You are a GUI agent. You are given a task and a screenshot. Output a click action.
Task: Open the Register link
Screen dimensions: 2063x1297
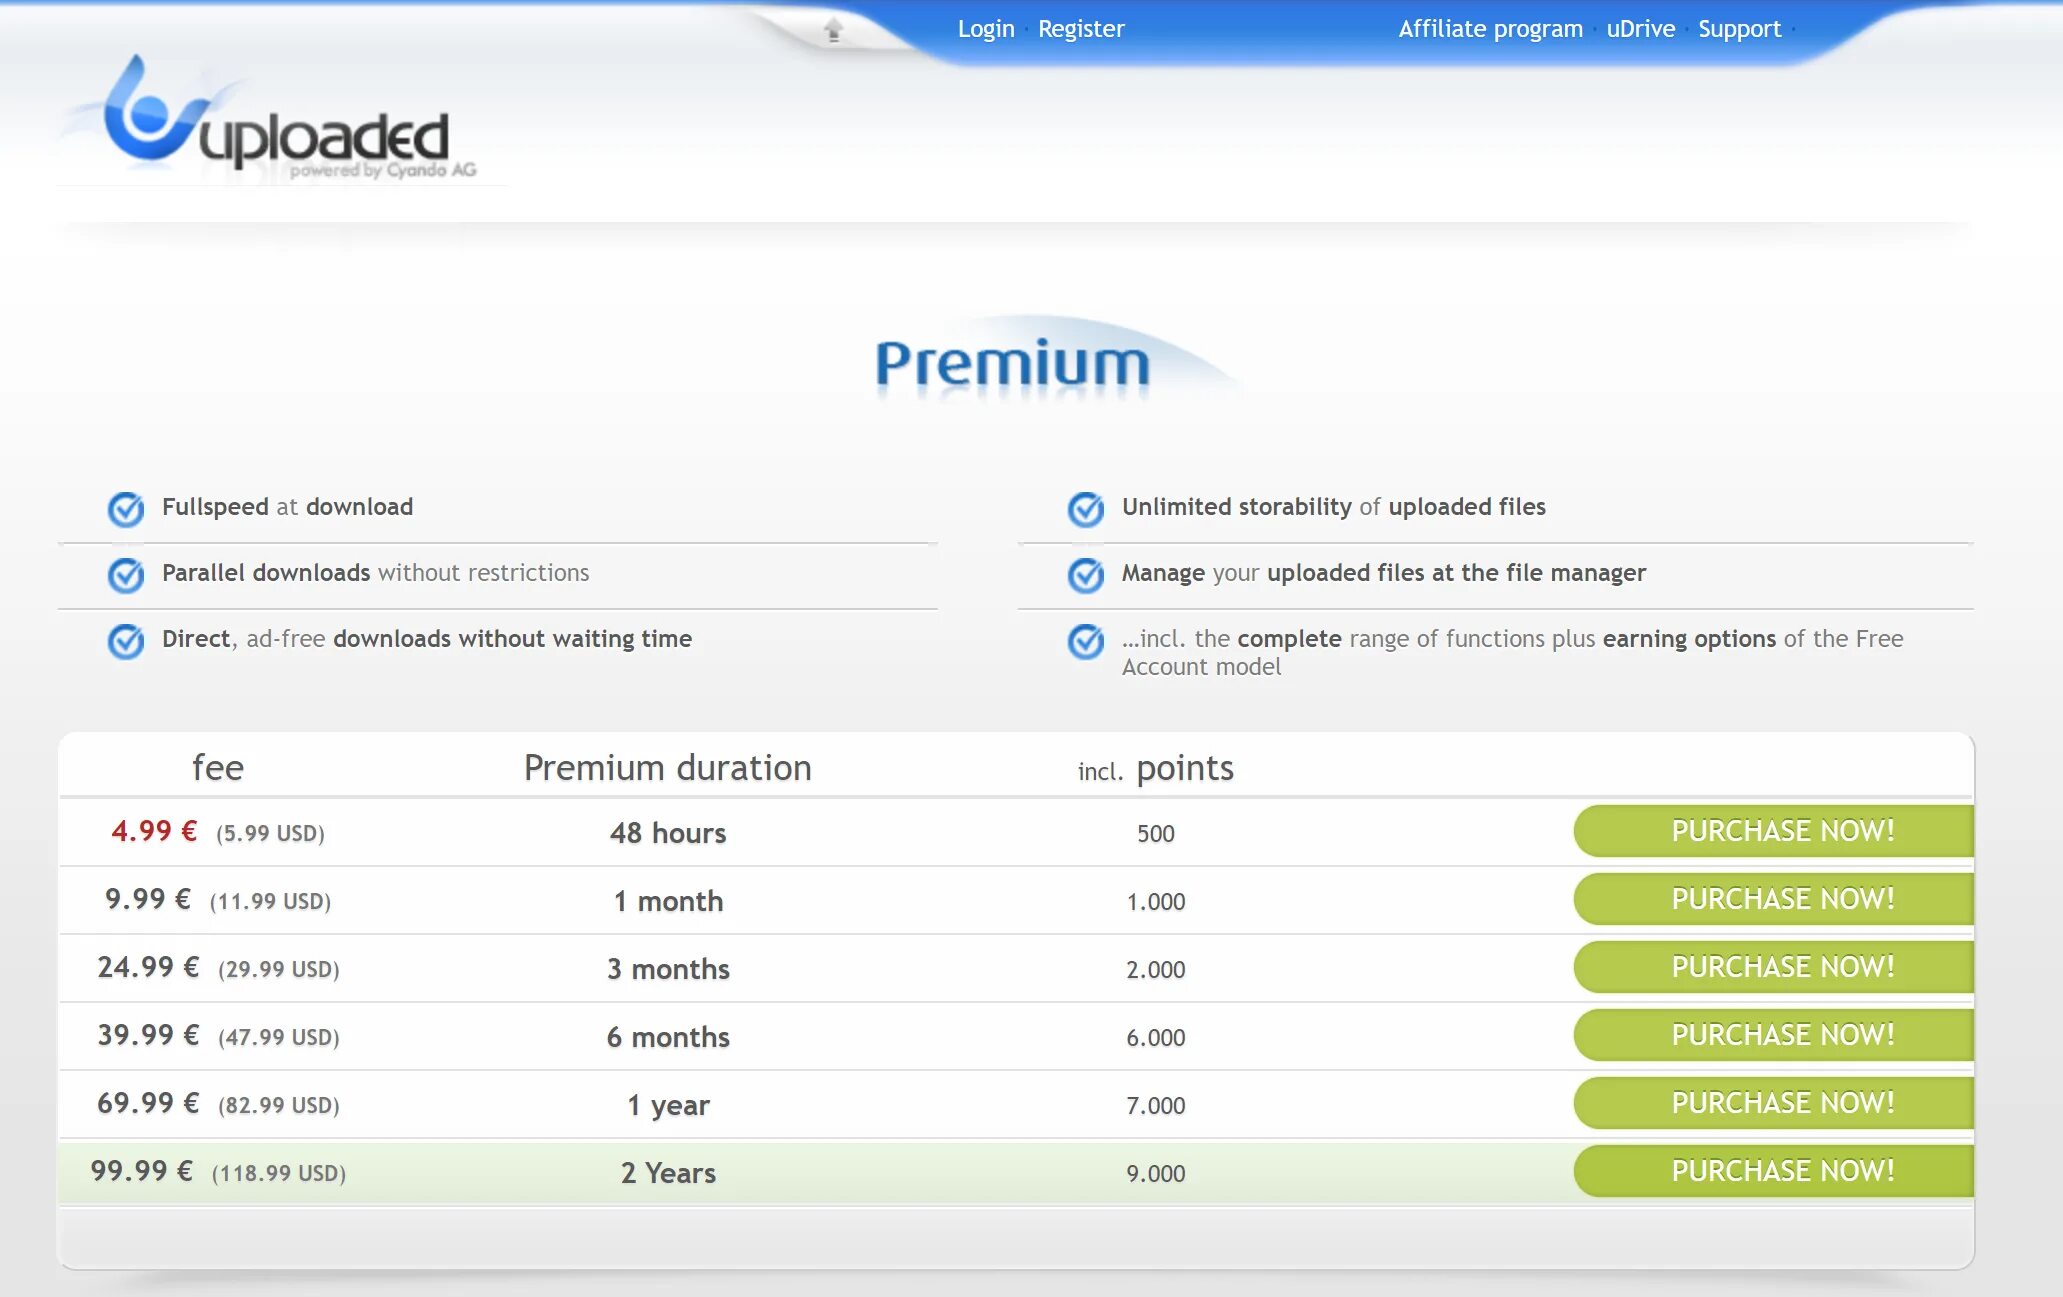pos(1081,29)
